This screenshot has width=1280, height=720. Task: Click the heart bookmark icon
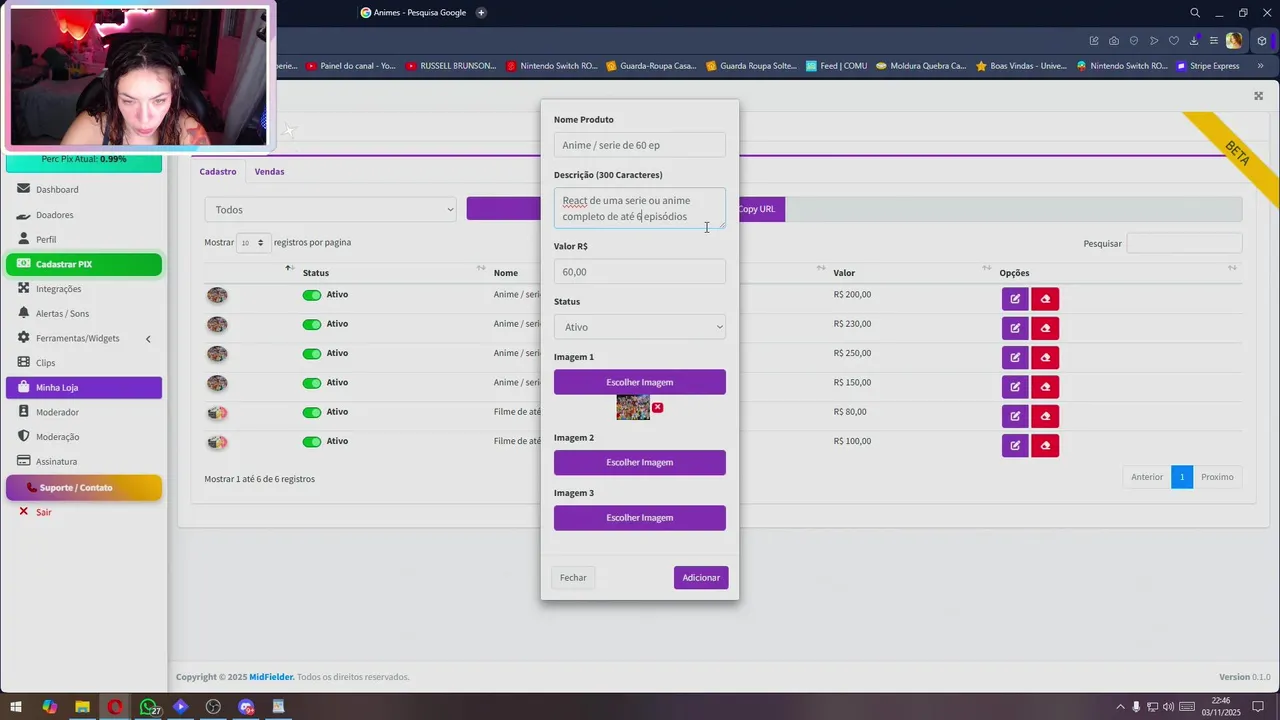[x=1174, y=41]
